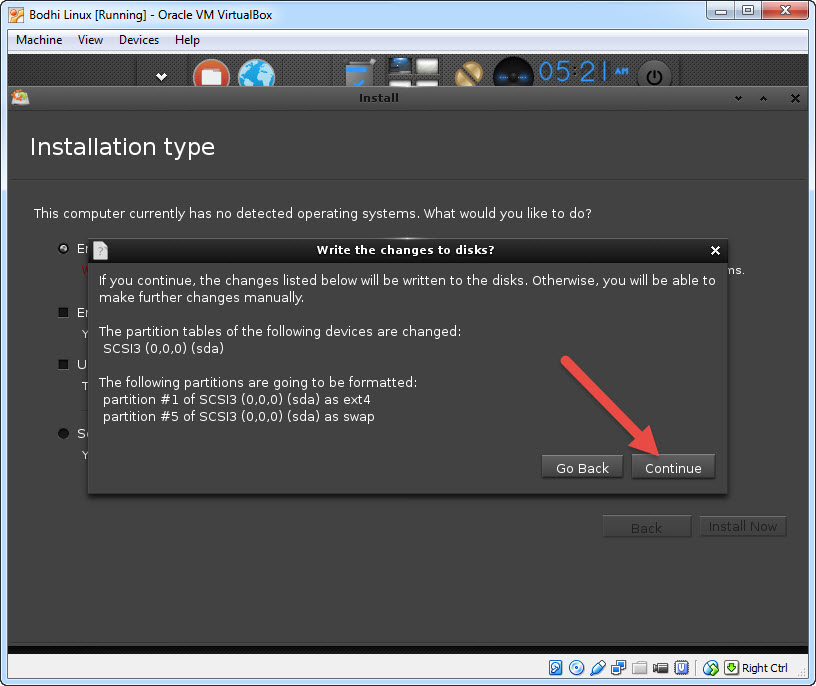Click the dimmed Install Now button
This screenshot has width=816, height=686.
[743, 527]
